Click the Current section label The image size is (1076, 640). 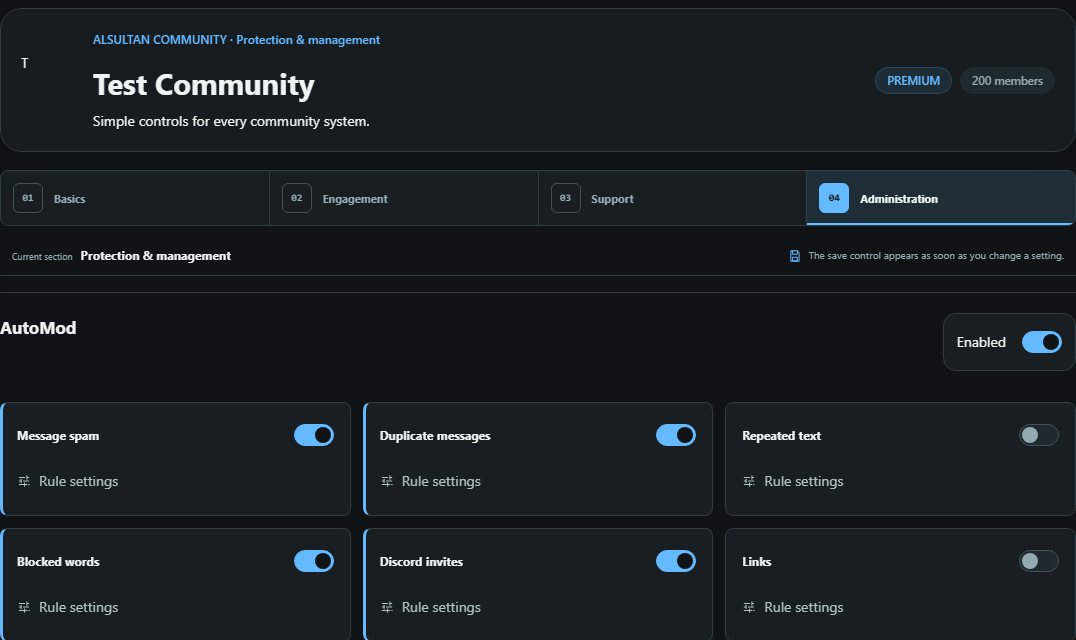pyautogui.click(x=42, y=257)
